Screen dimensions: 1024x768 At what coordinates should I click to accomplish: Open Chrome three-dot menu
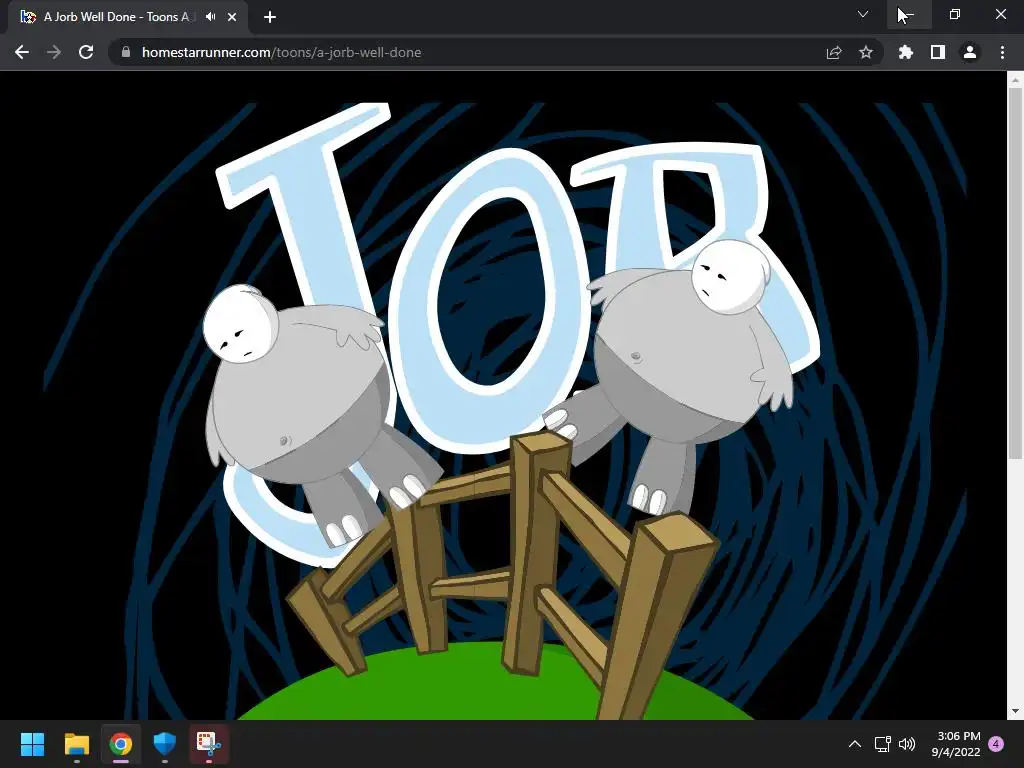pos(1002,52)
